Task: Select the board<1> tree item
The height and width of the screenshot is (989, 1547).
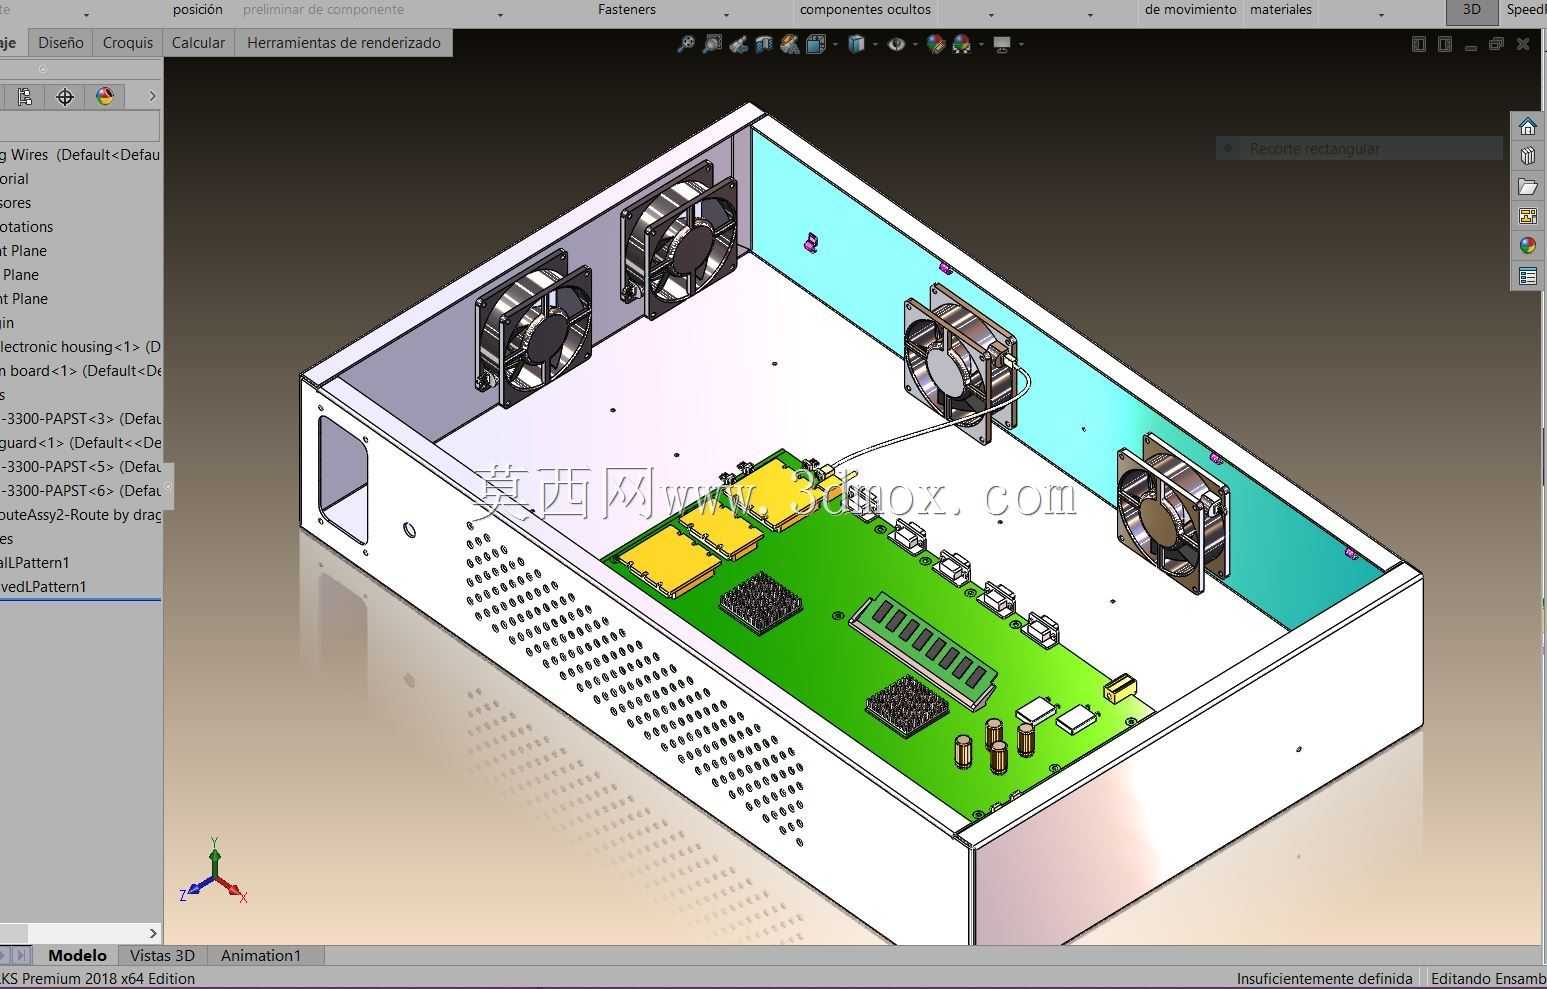Action: coord(81,371)
